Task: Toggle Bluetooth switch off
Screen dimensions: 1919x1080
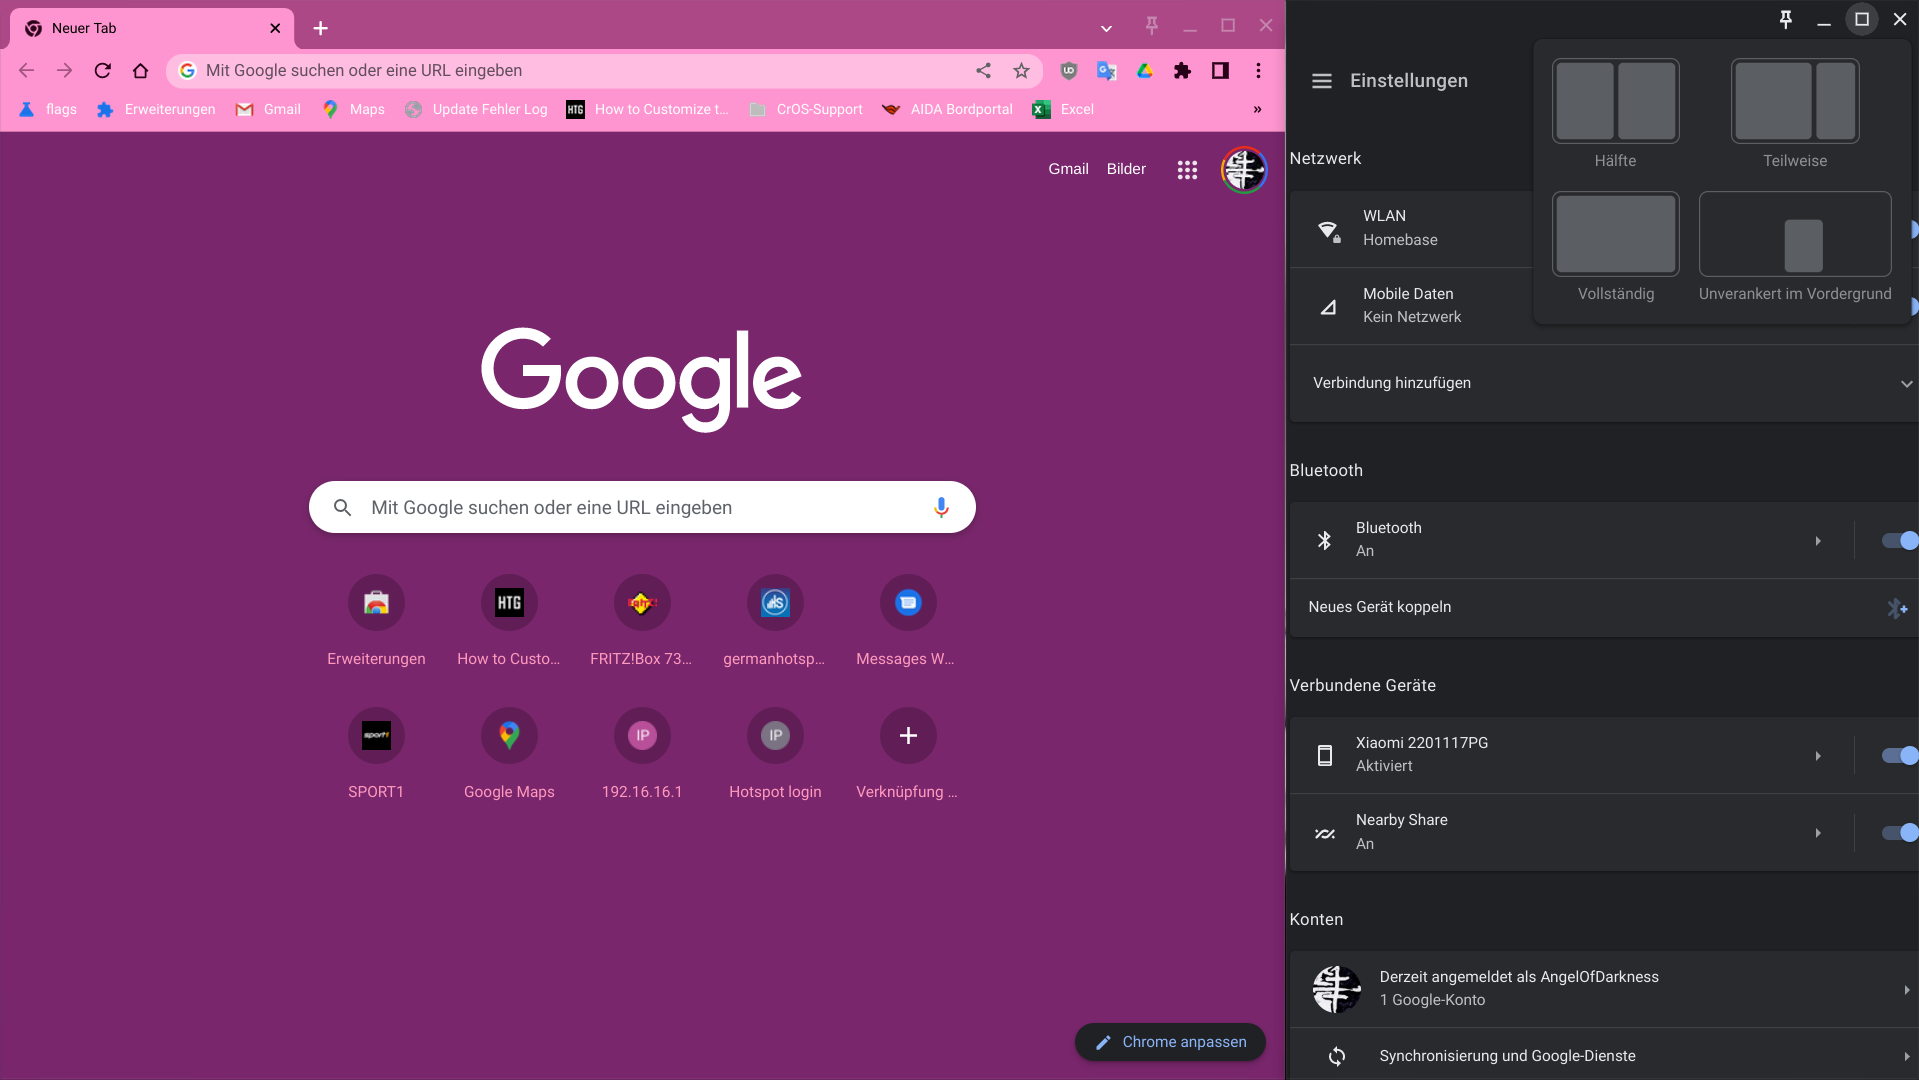Action: pos(1898,541)
